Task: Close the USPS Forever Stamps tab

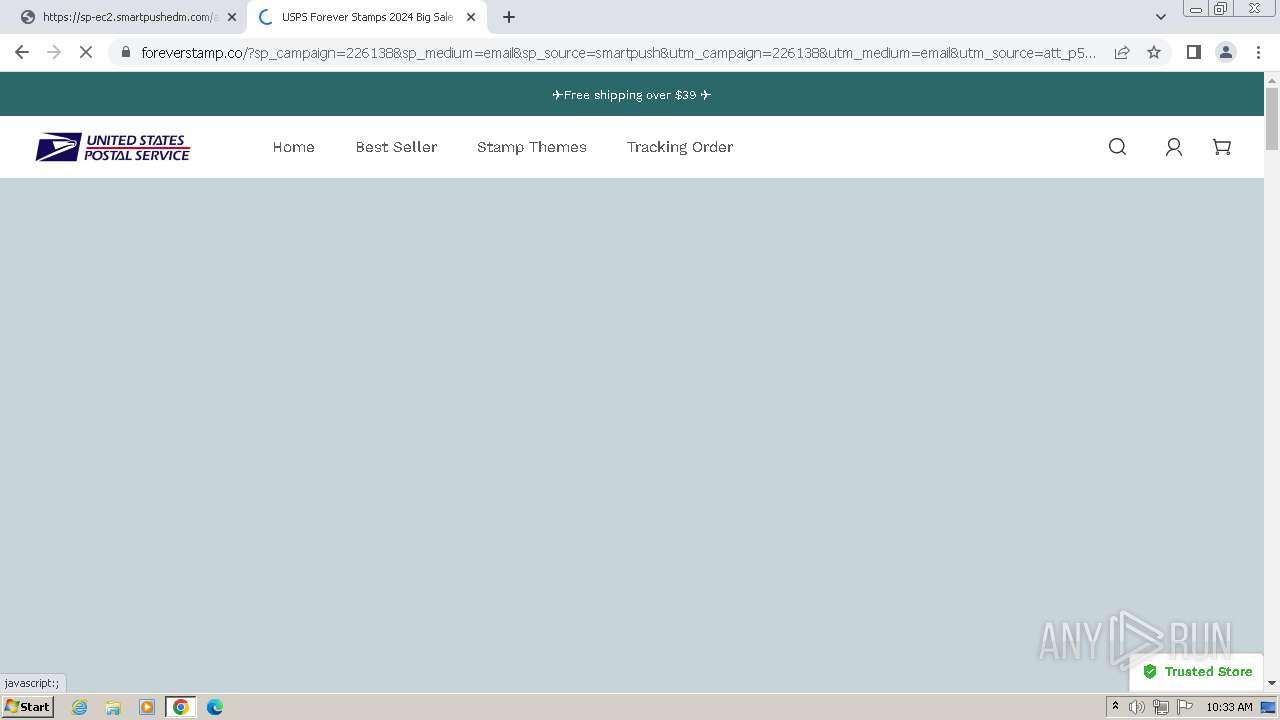Action: pos(471,17)
